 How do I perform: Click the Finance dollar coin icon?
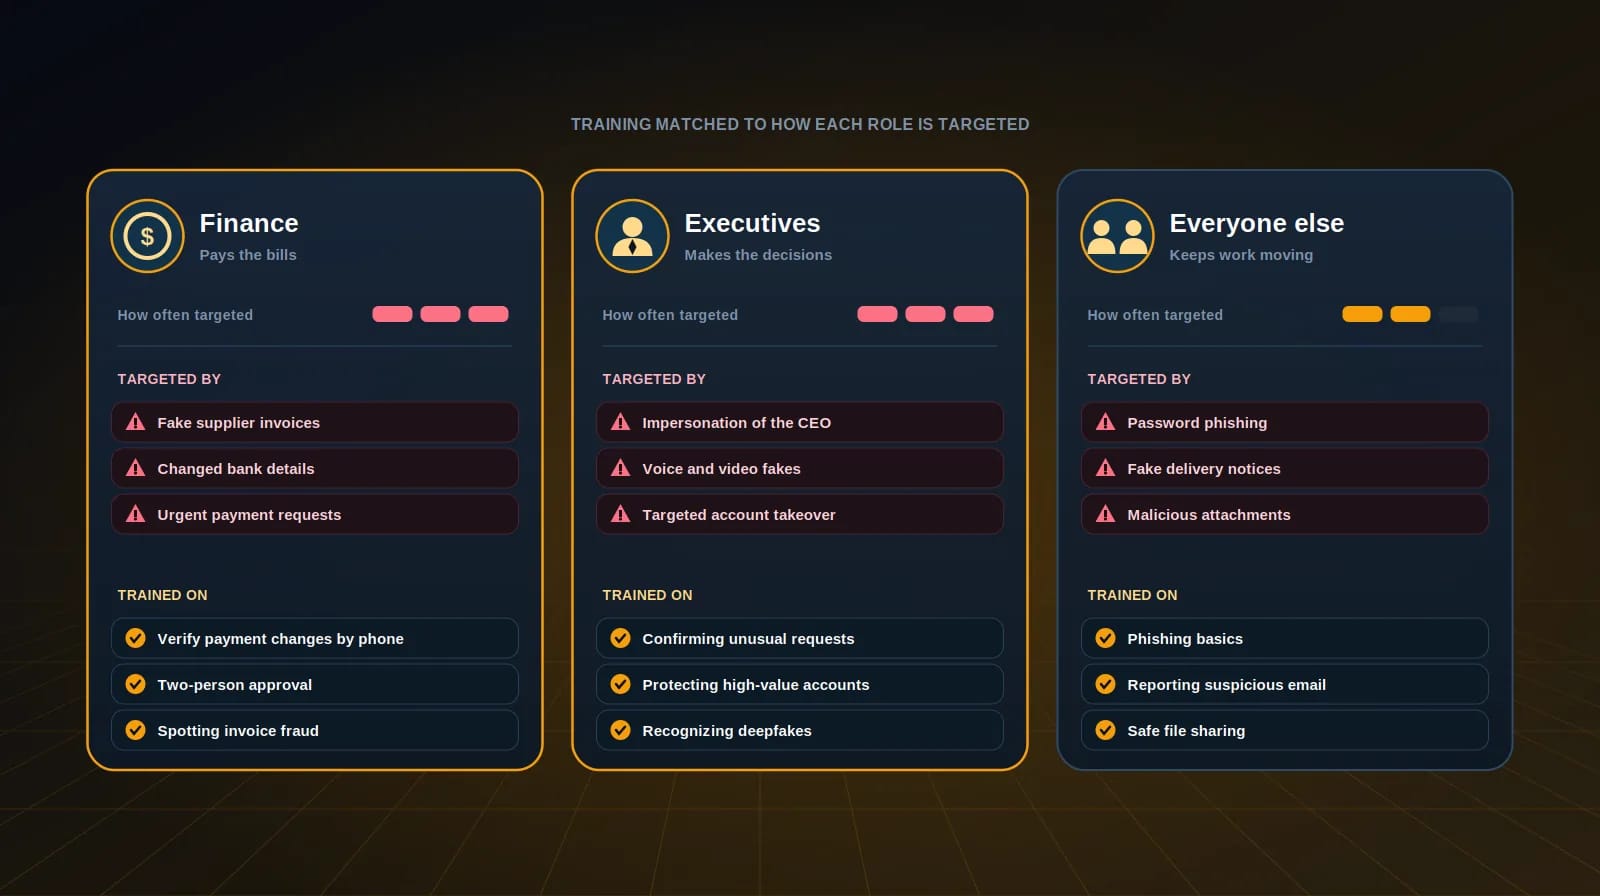(x=147, y=236)
